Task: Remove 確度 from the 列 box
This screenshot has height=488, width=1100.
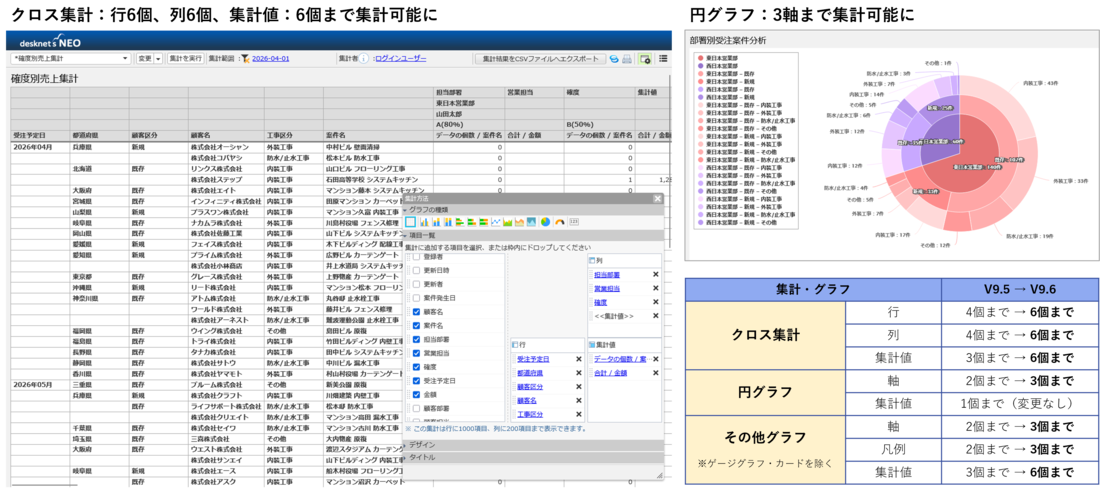Action: tap(656, 301)
